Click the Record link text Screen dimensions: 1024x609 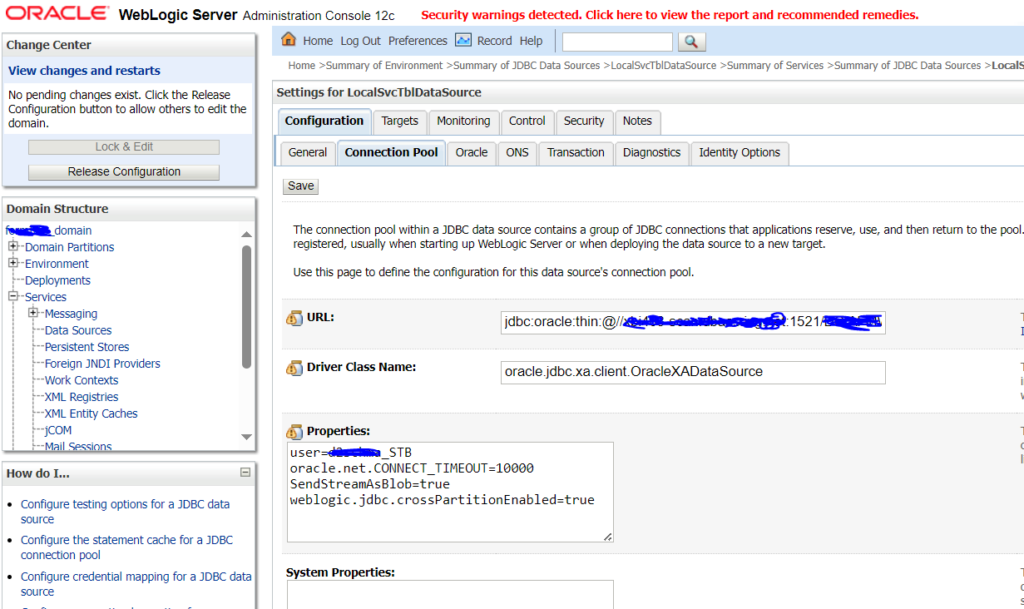pos(494,41)
